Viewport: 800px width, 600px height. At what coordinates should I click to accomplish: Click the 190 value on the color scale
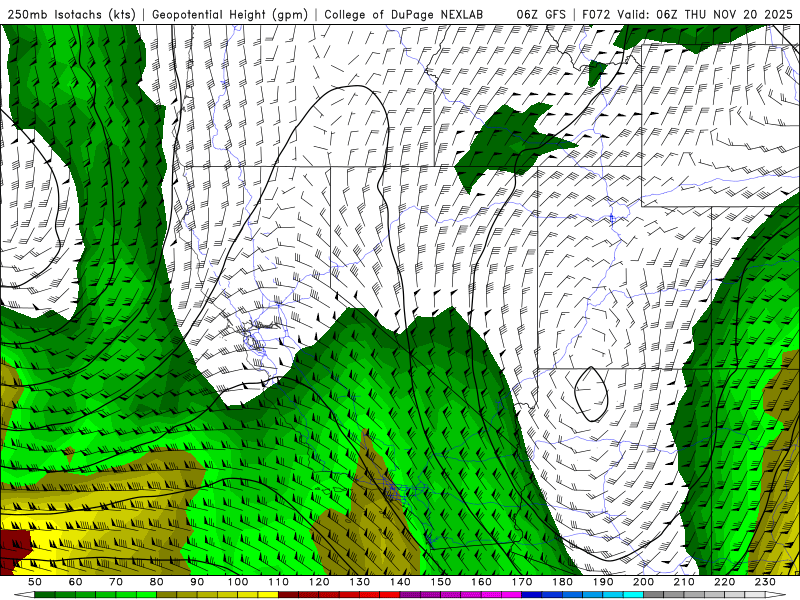point(603,582)
